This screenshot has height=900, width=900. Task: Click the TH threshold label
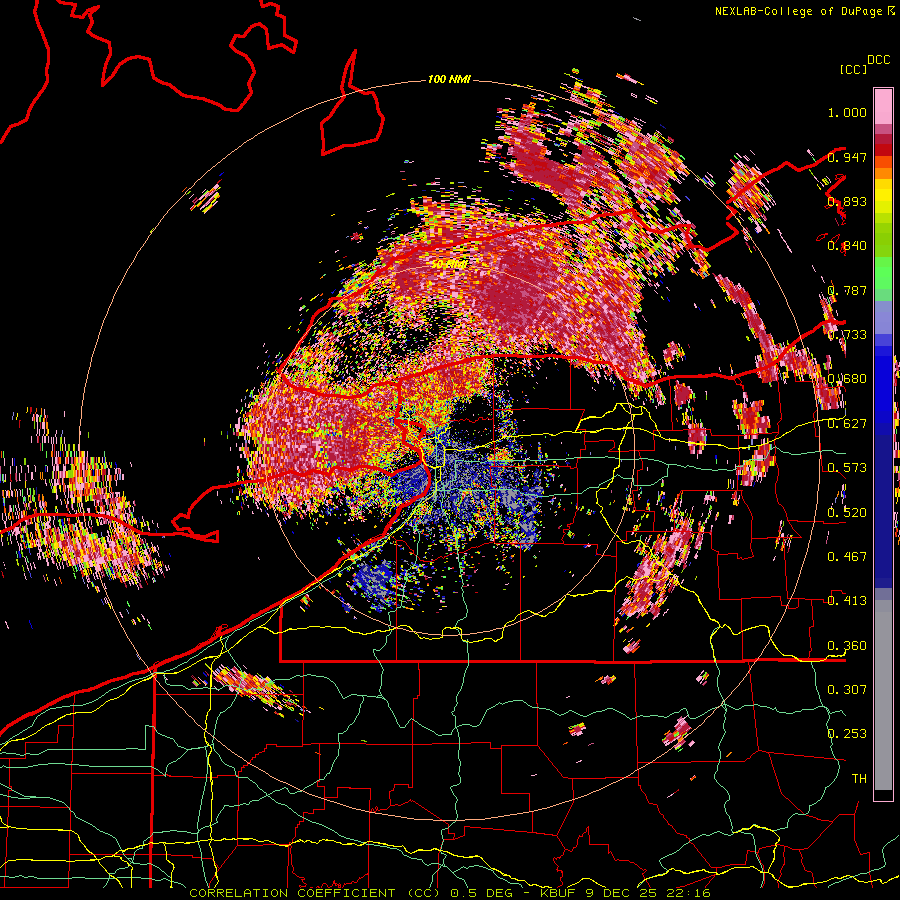(x=859, y=779)
